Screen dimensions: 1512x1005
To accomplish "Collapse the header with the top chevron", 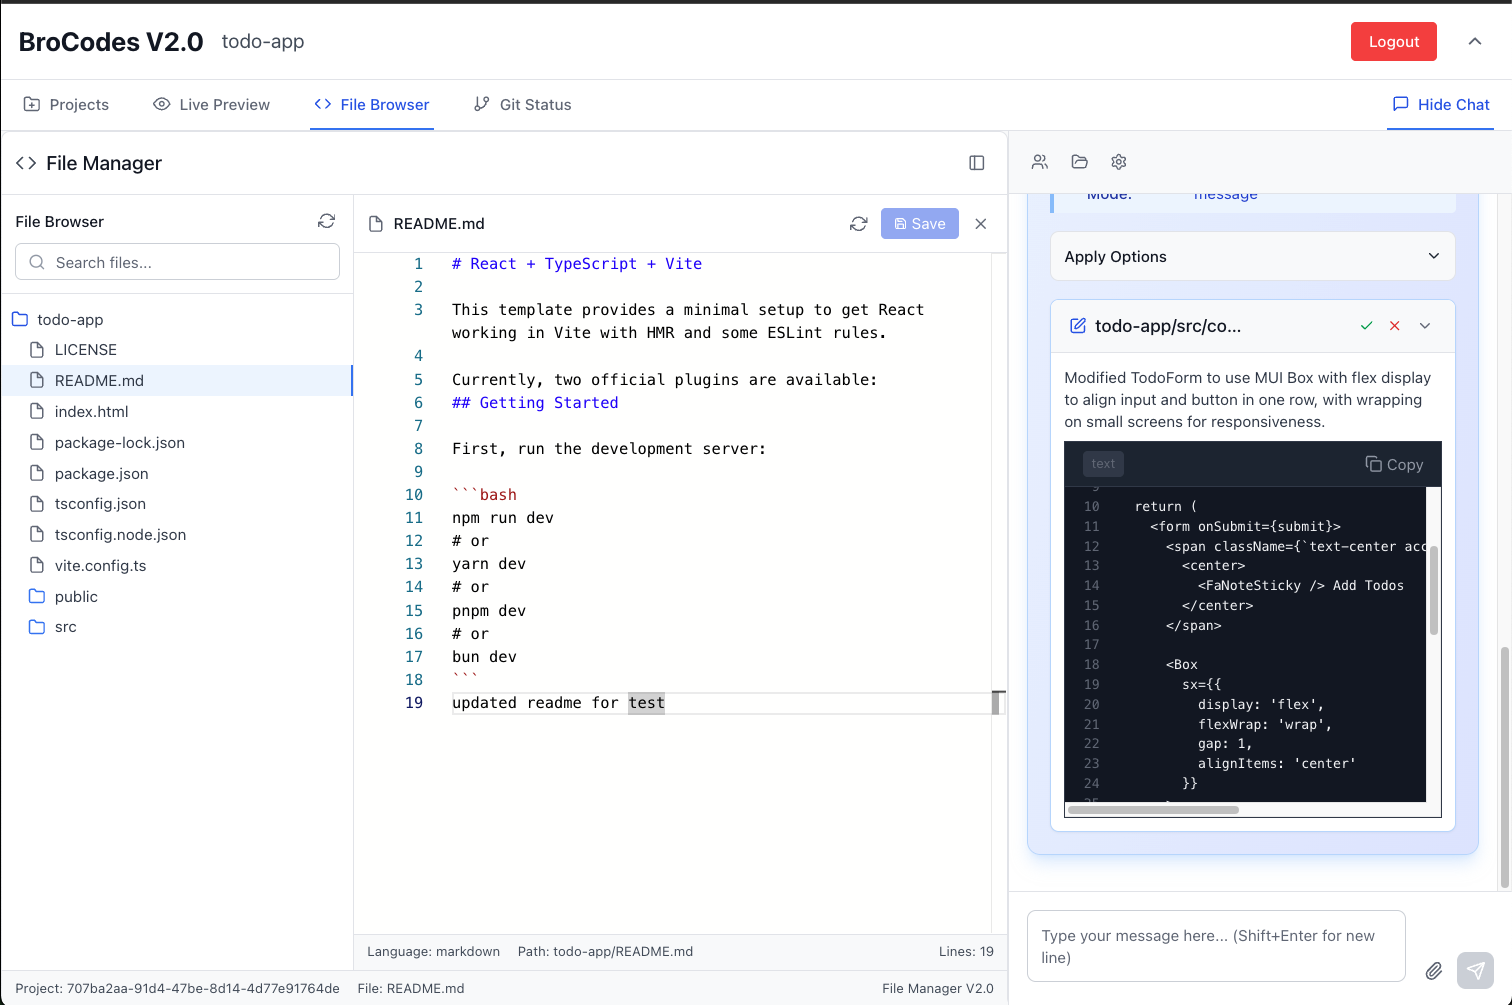I will [x=1475, y=41].
